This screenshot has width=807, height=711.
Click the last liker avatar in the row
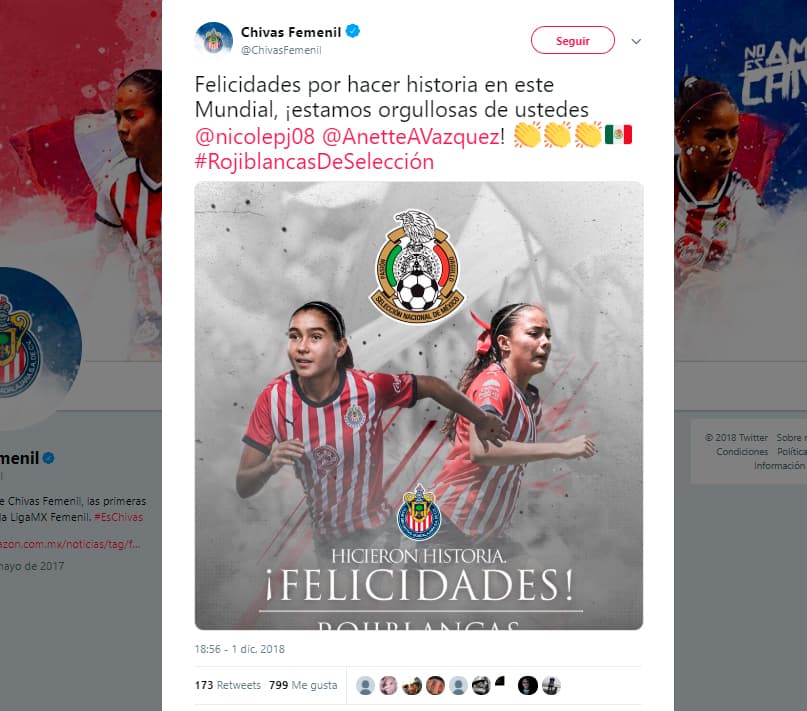coord(551,685)
